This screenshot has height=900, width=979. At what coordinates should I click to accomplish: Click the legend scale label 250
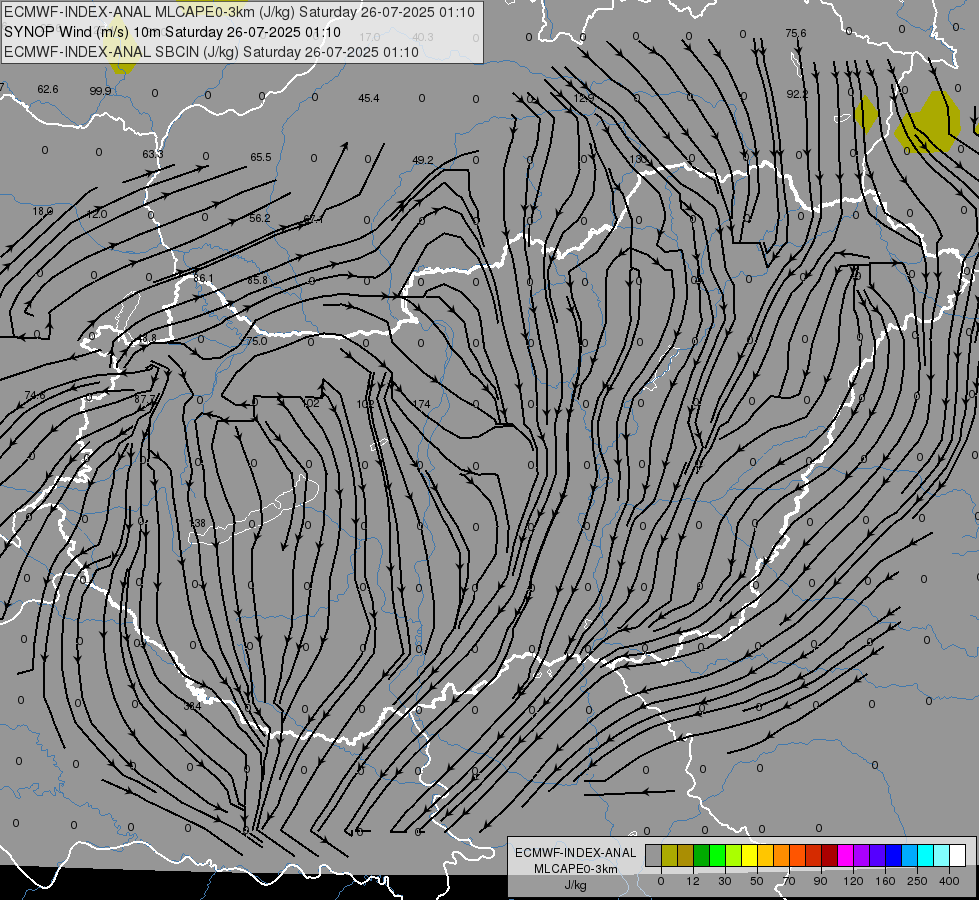pyautogui.click(x=917, y=881)
